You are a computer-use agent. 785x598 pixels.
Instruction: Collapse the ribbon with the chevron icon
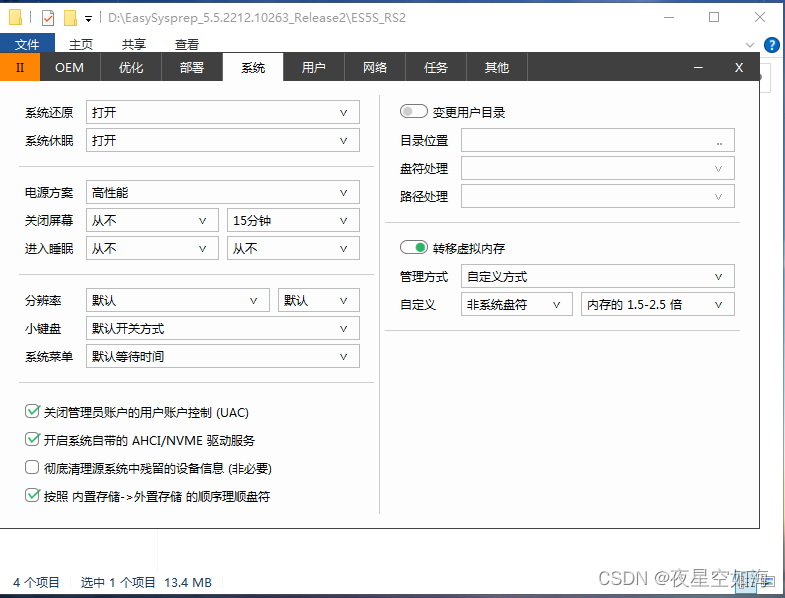click(749, 45)
